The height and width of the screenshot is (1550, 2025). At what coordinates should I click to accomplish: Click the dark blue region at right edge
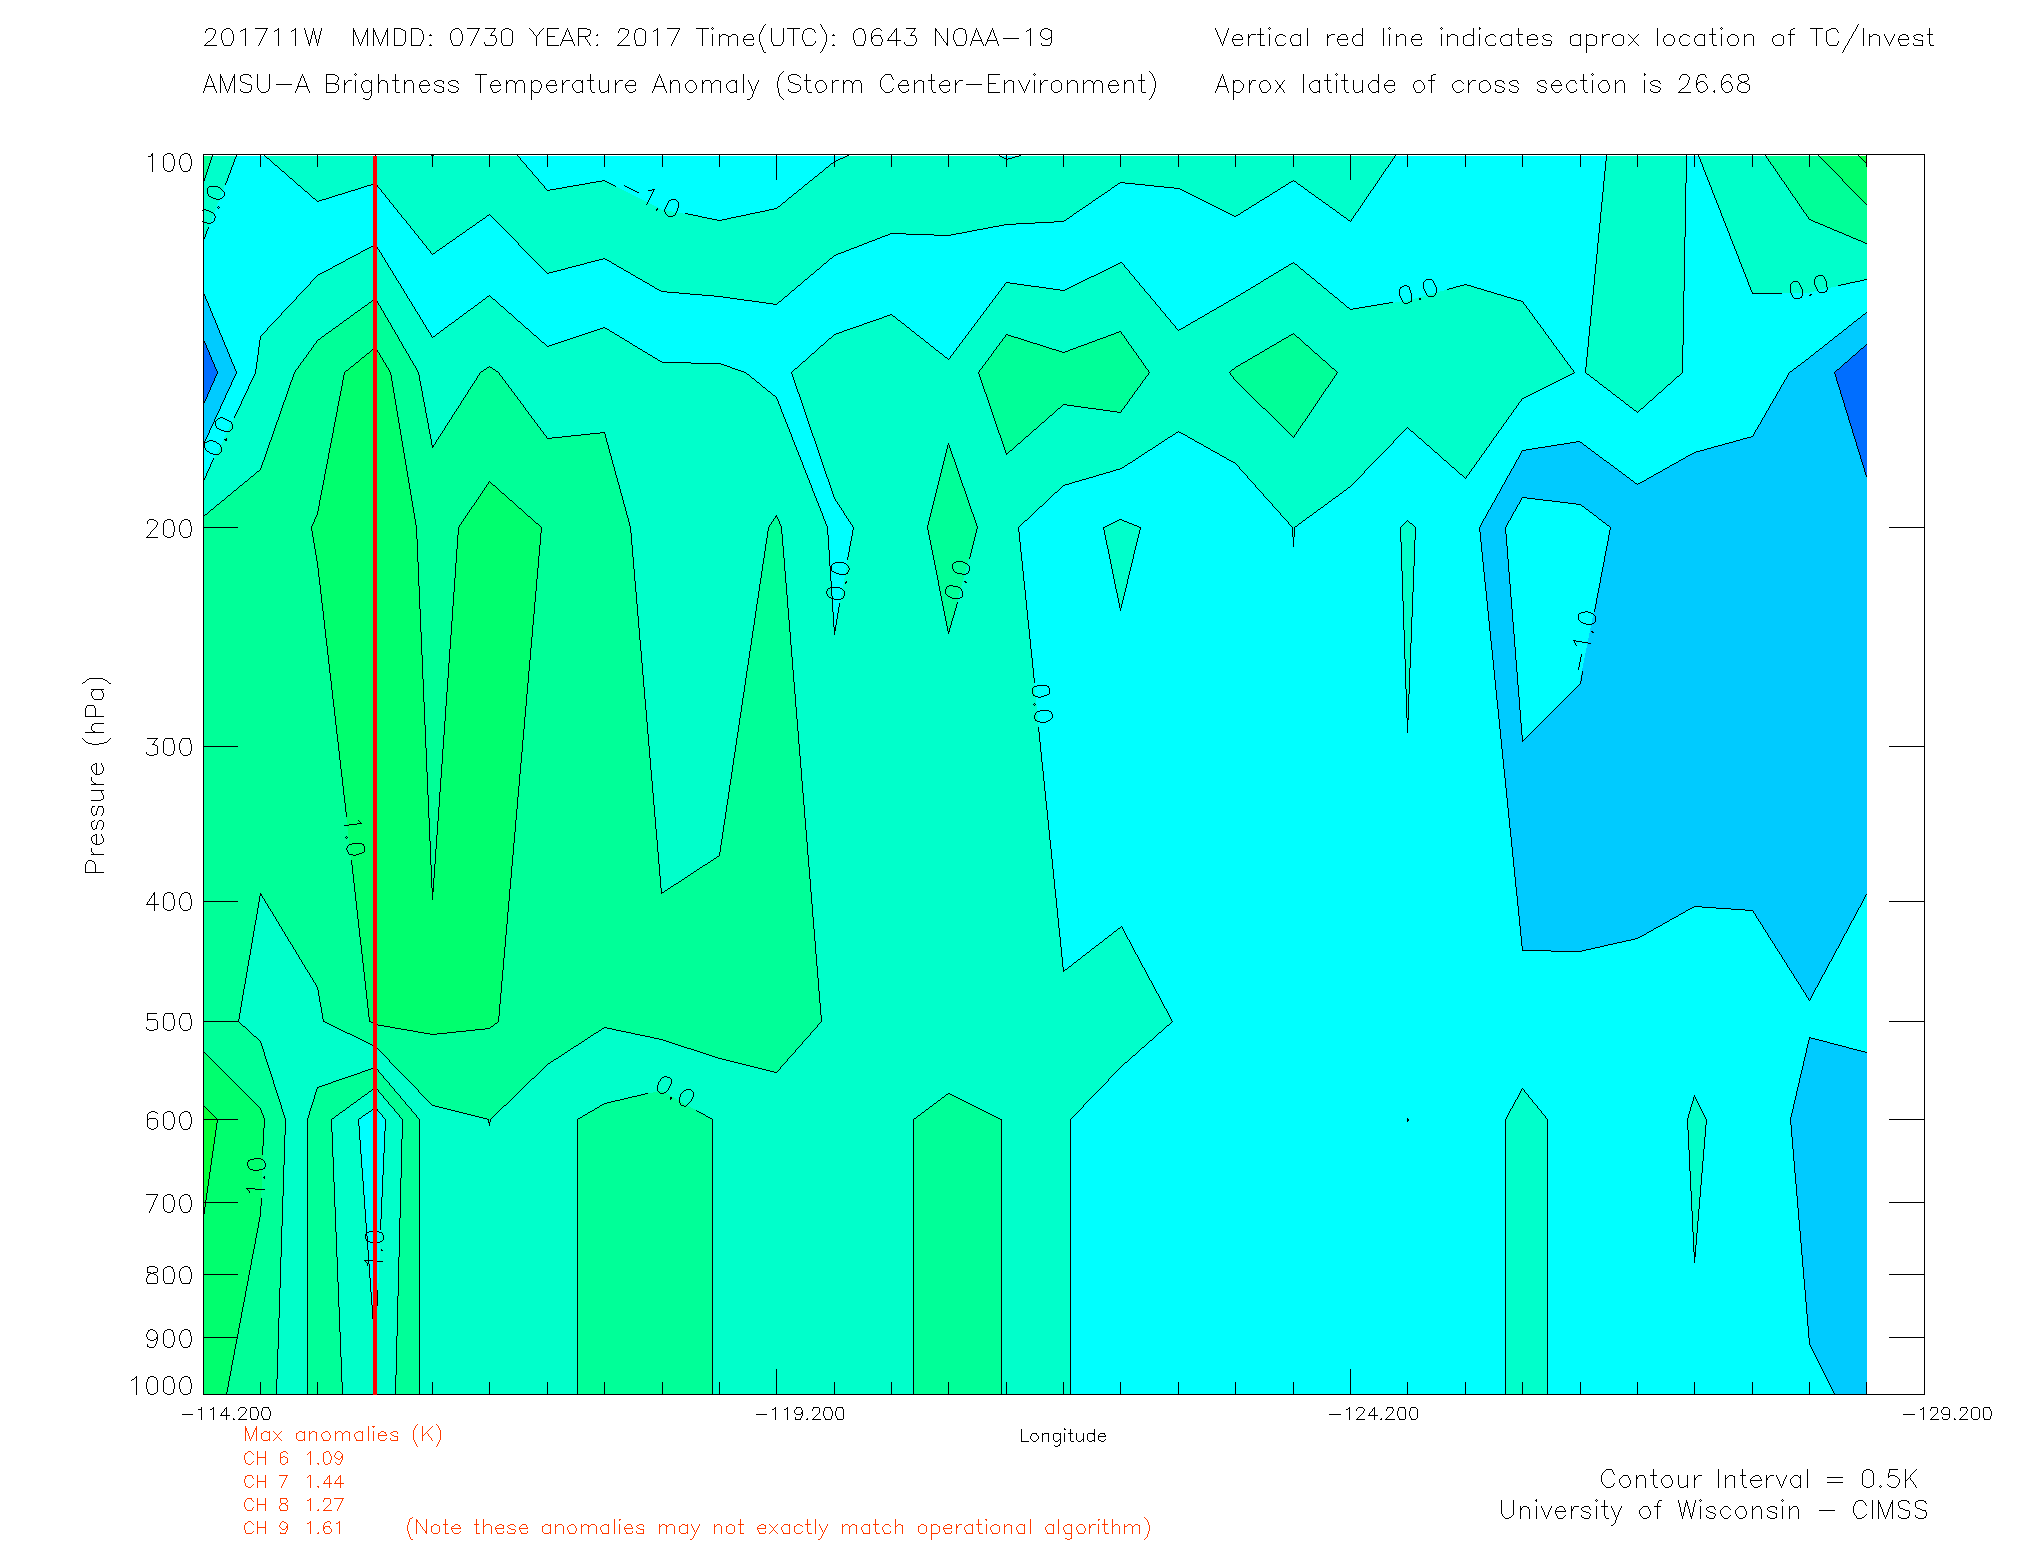pyautogui.click(x=1855, y=400)
